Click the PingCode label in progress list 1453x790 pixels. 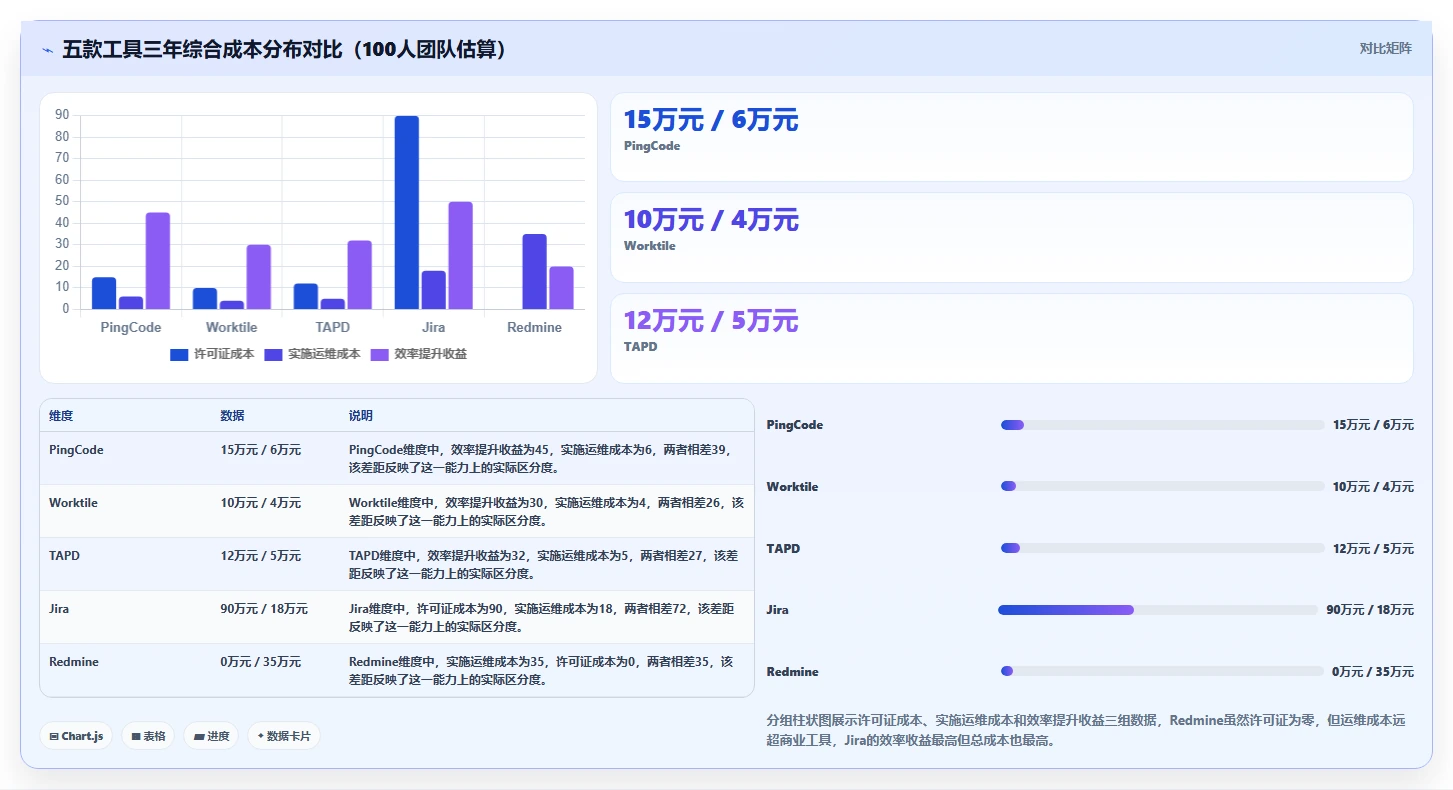(795, 425)
